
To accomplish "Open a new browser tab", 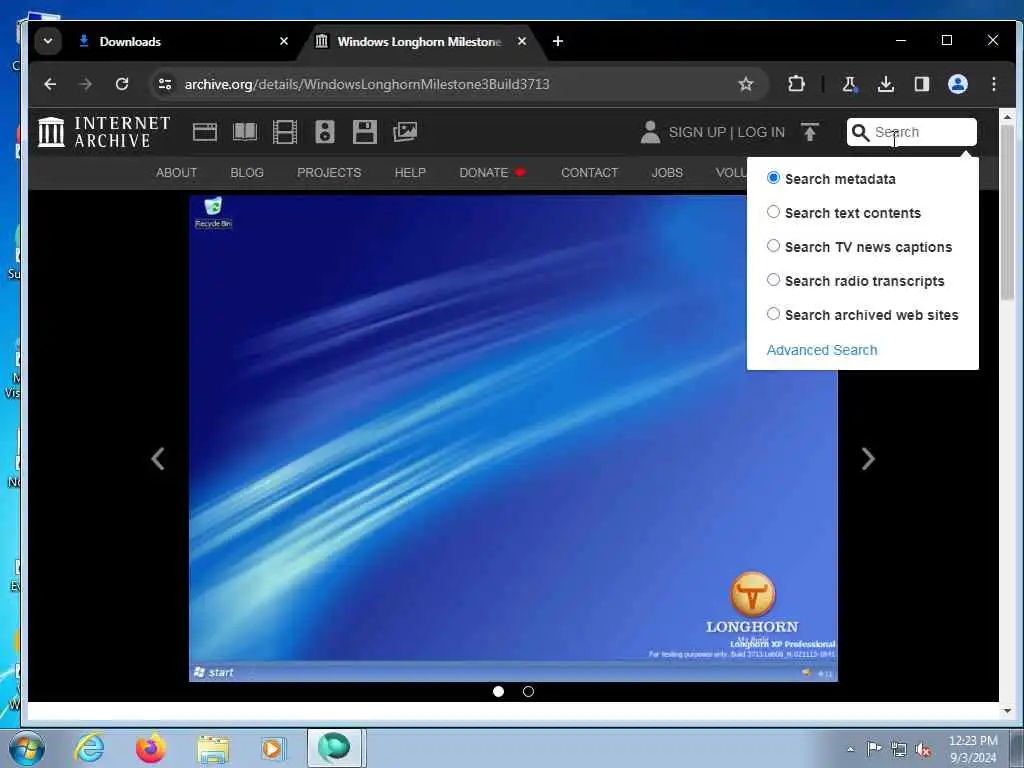I will 558,41.
